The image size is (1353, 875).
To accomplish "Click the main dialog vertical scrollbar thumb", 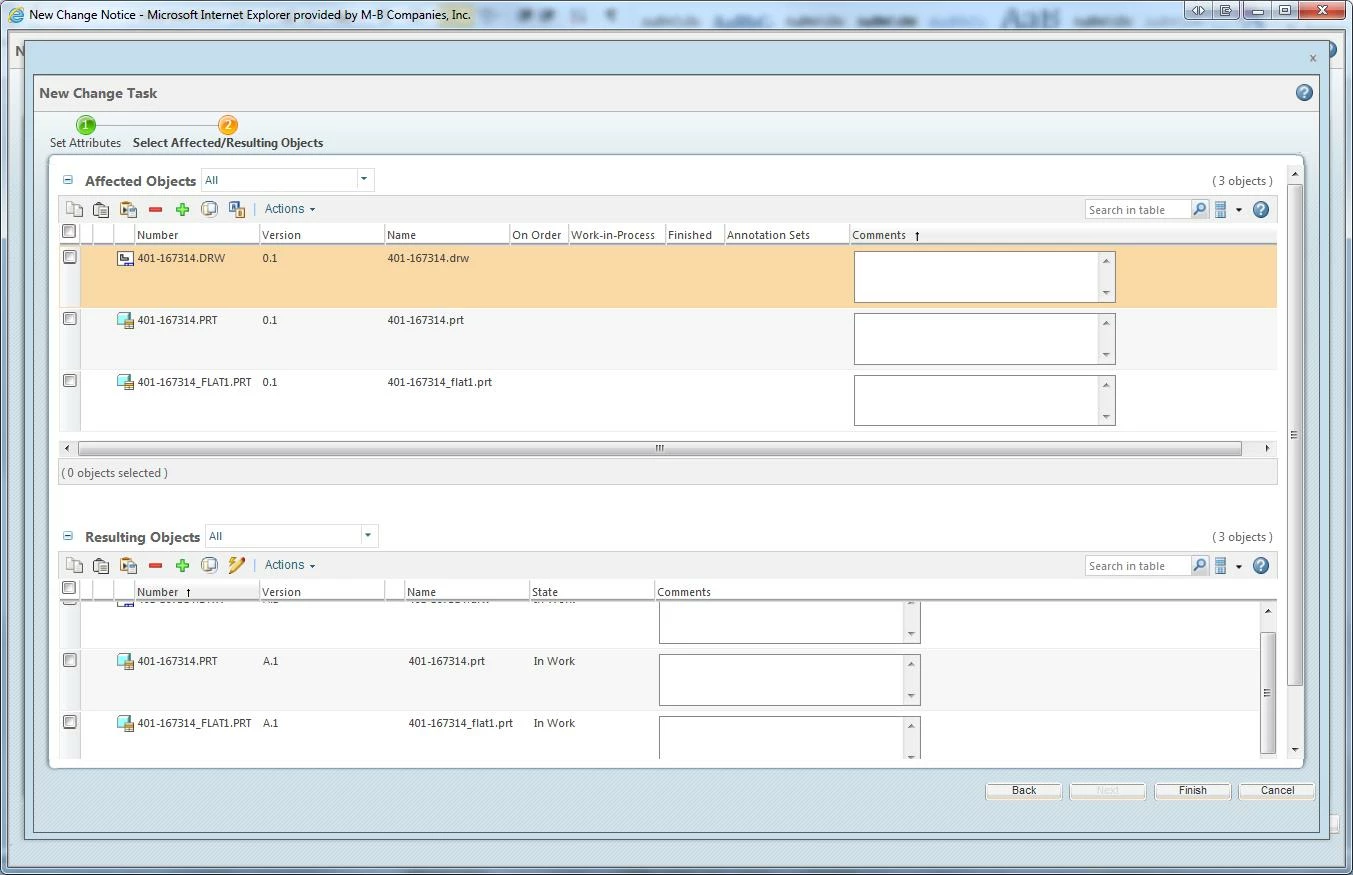I will [1295, 435].
